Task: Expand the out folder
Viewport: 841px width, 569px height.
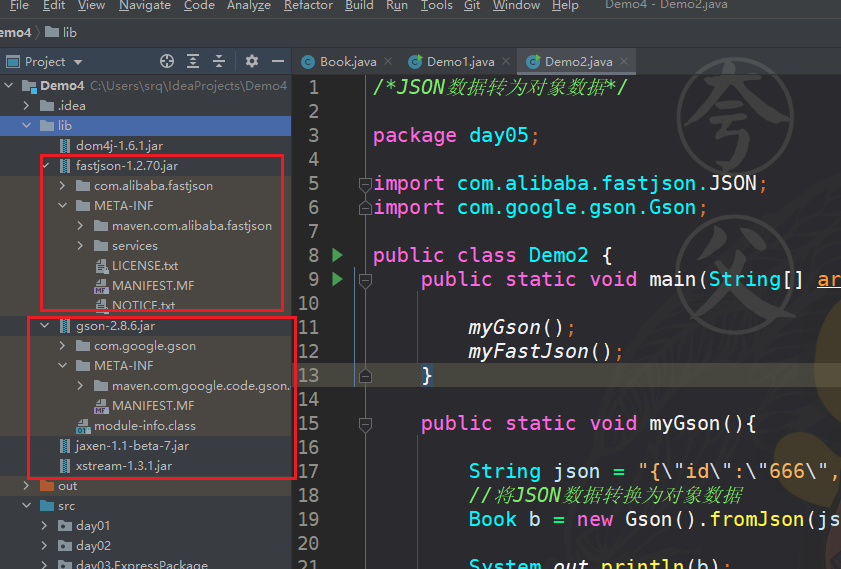Action: click(x=27, y=486)
